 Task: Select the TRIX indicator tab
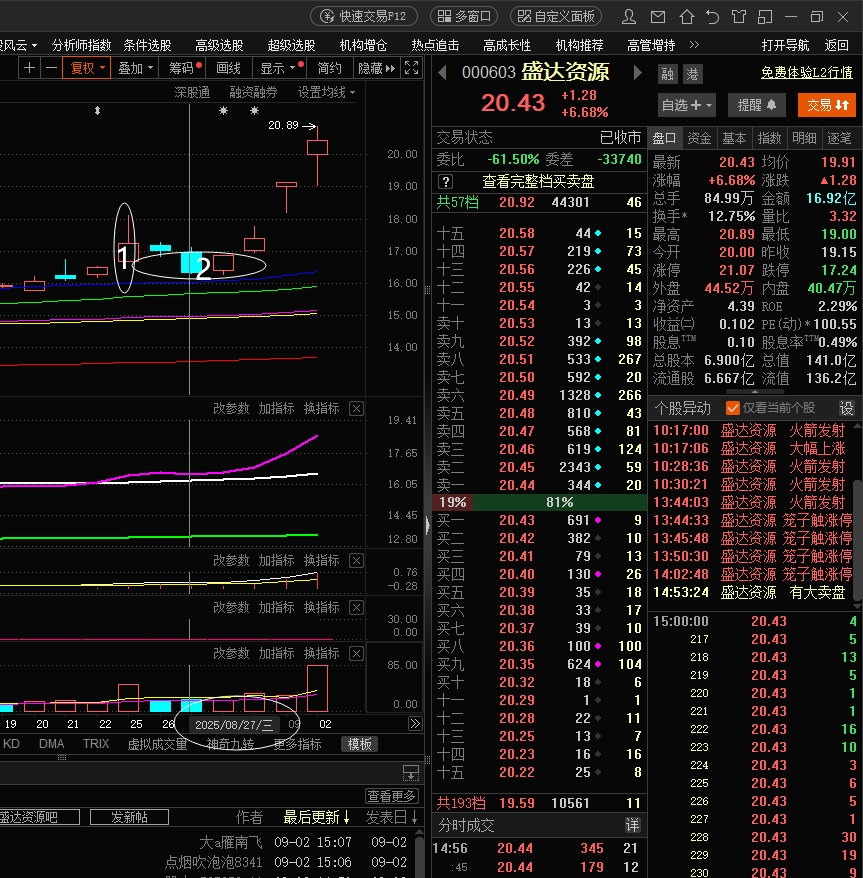[x=96, y=744]
